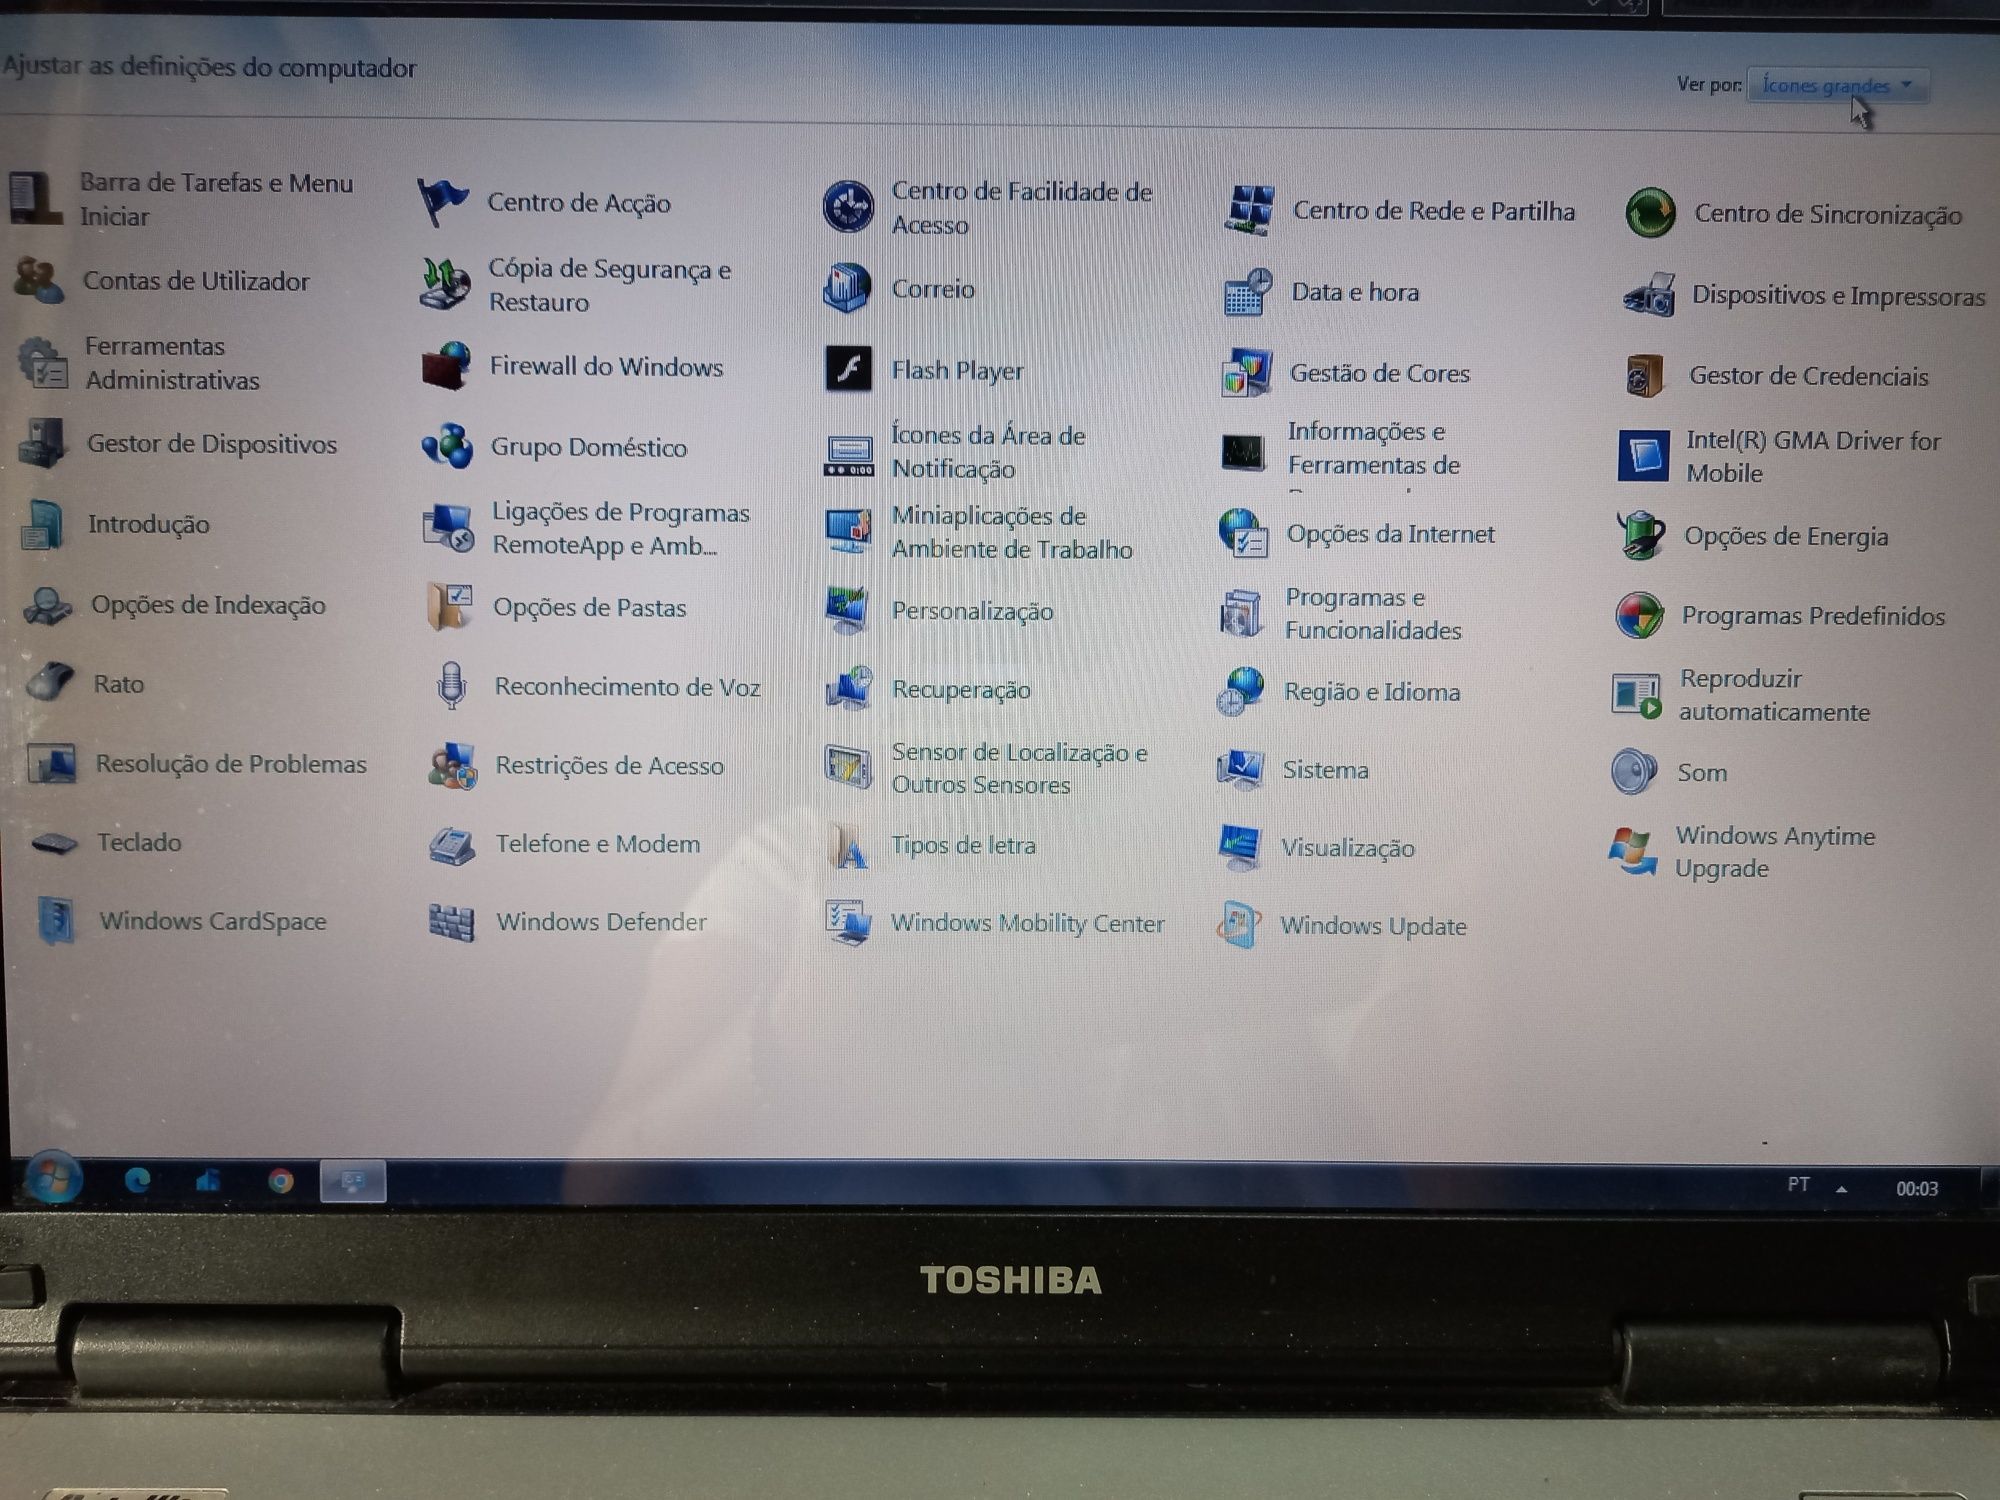This screenshot has width=2000, height=1500.
Task: Open the Opções da Internet globe icon
Action: [1243, 533]
